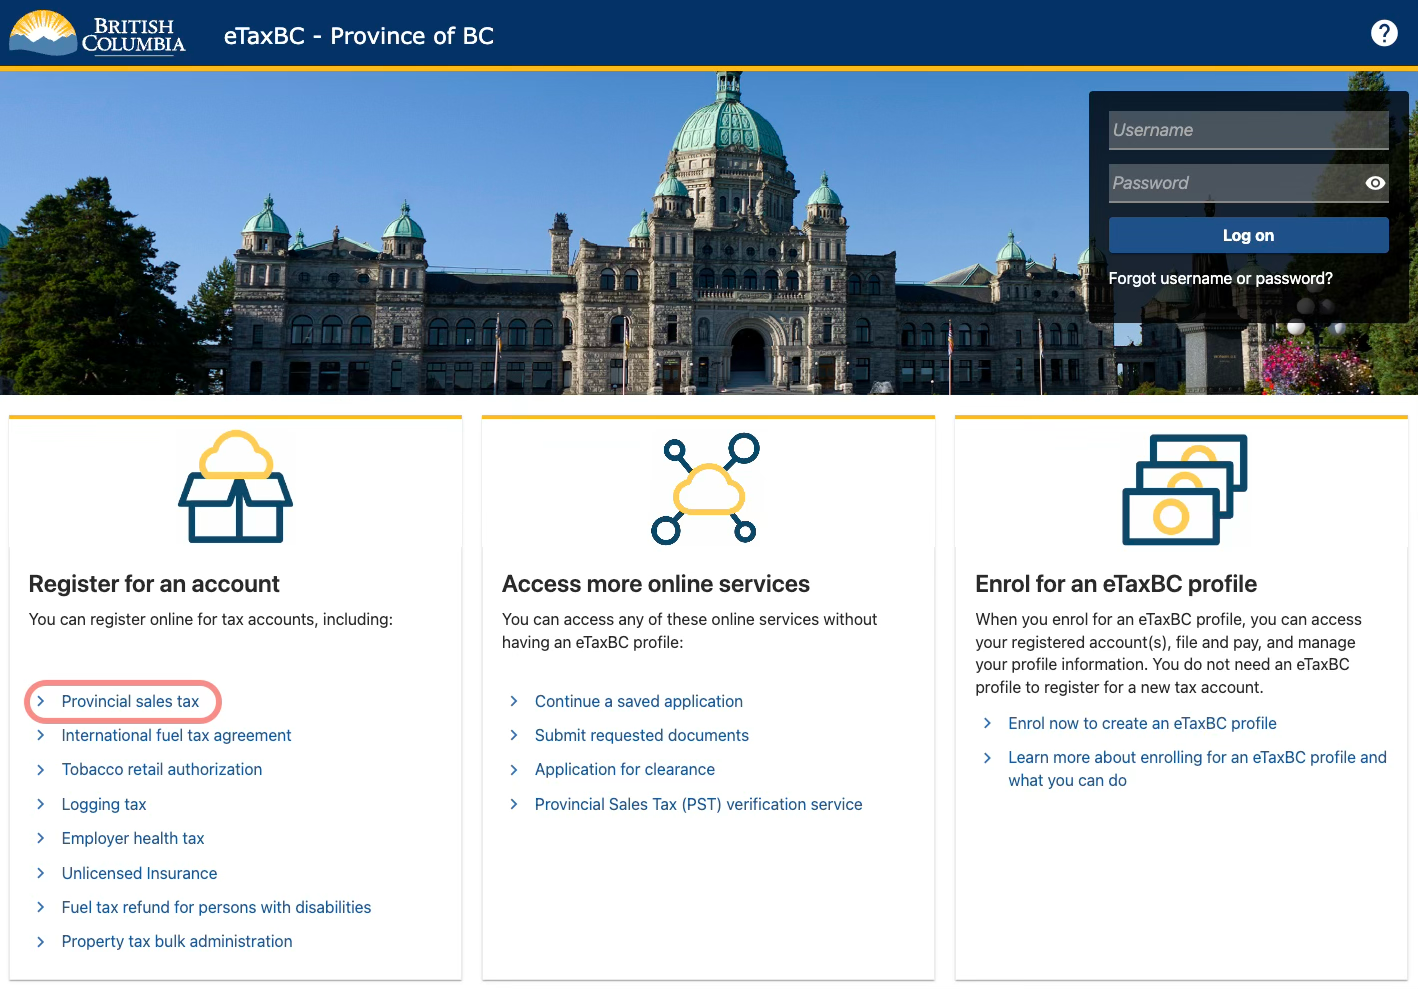This screenshot has width=1418, height=989.
Task: Type in the Username field
Action: tap(1247, 130)
